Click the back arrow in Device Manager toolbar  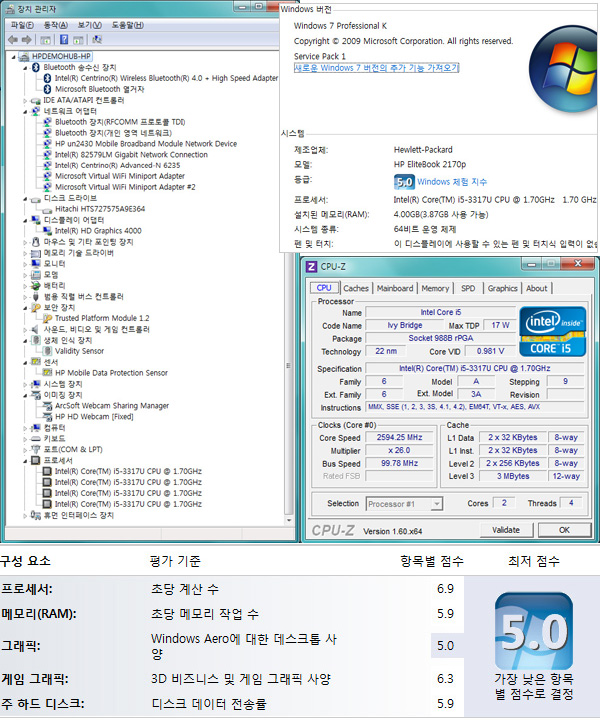point(13,40)
